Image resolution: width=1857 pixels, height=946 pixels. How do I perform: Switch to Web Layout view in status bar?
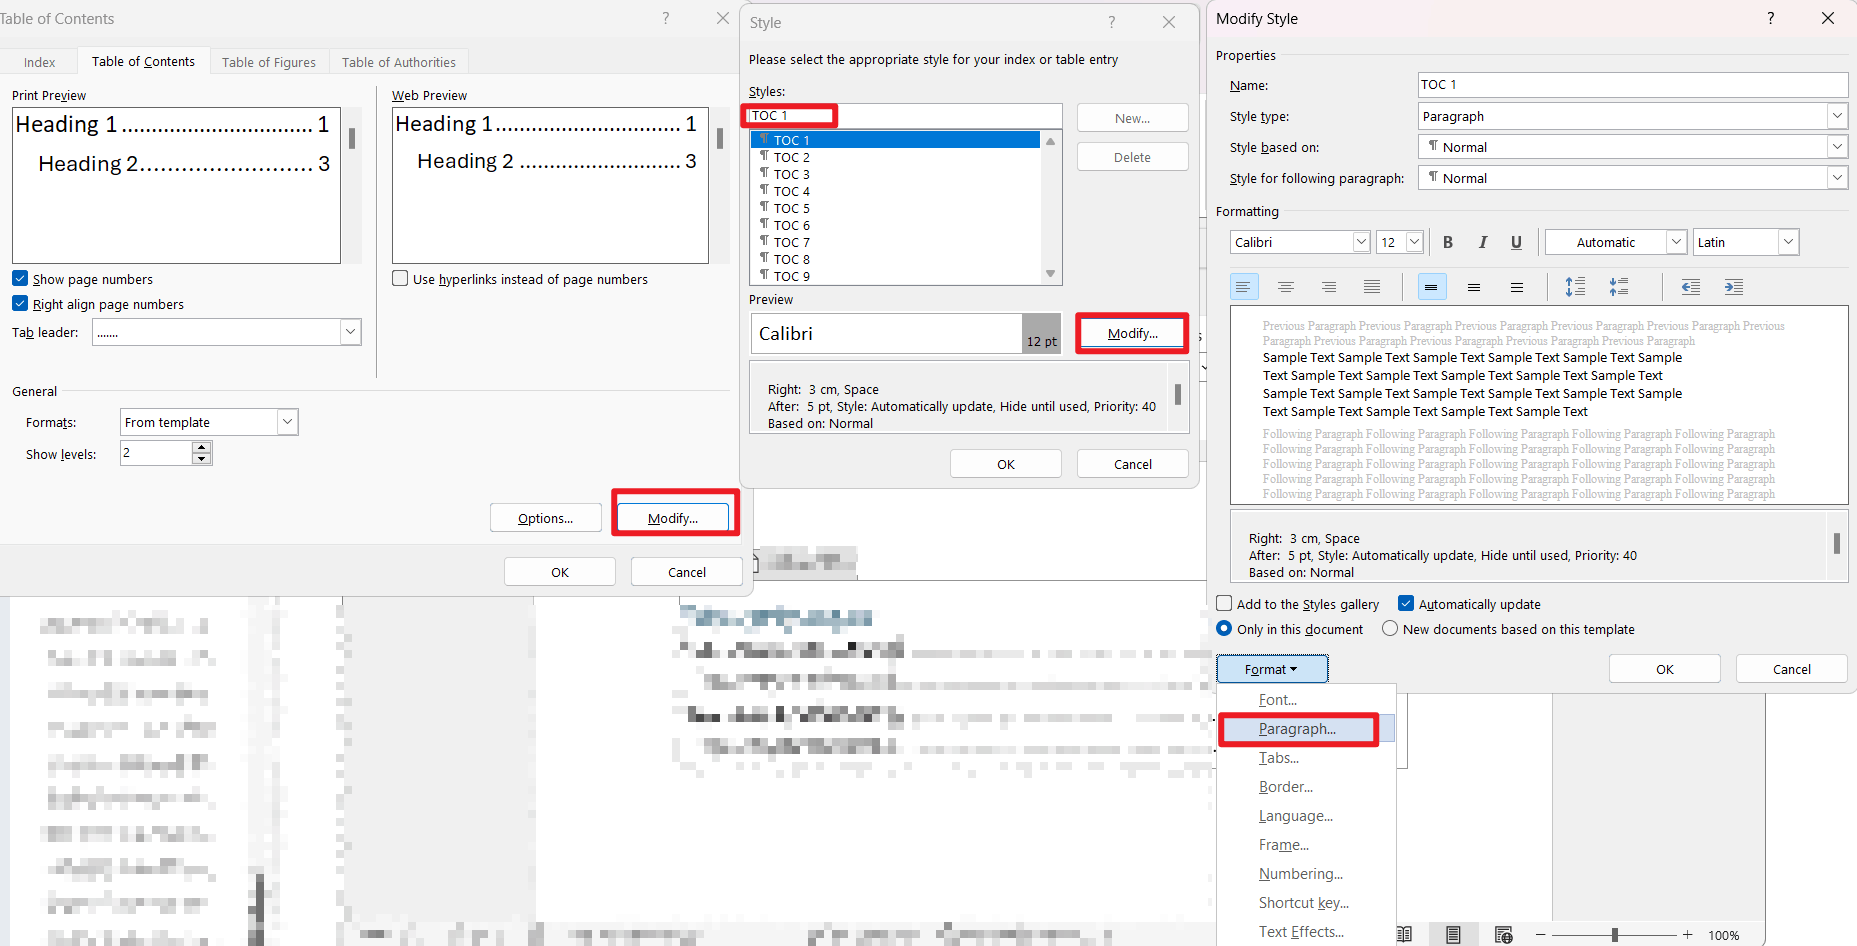coord(1503,934)
